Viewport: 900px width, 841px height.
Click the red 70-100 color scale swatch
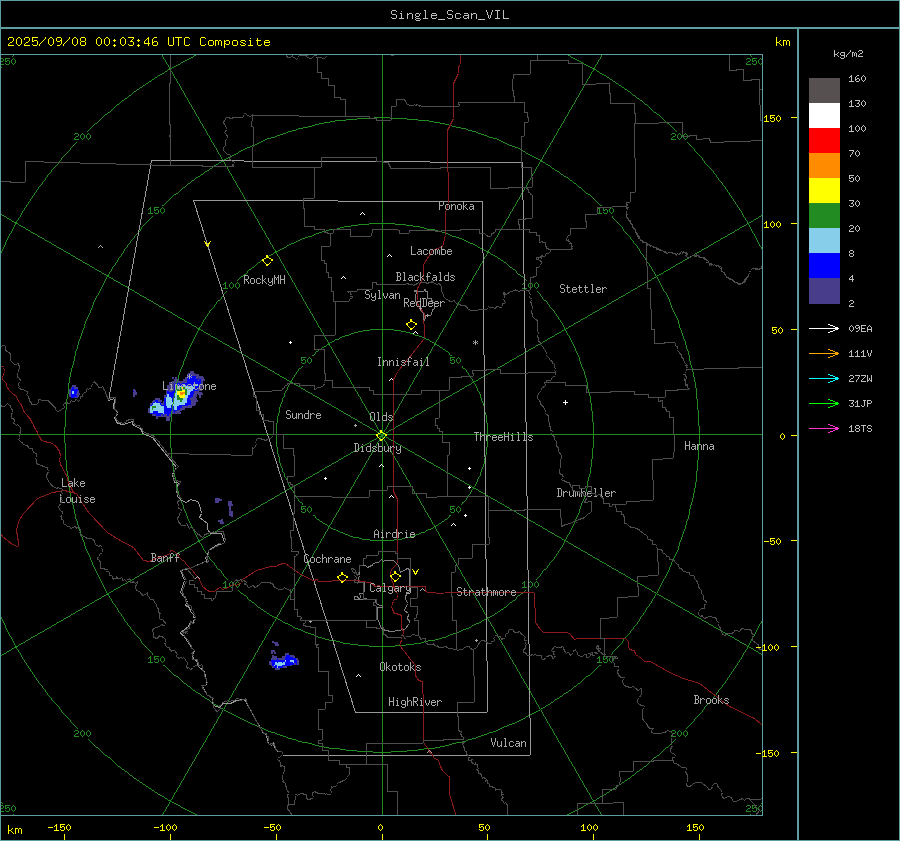click(824, 141)
